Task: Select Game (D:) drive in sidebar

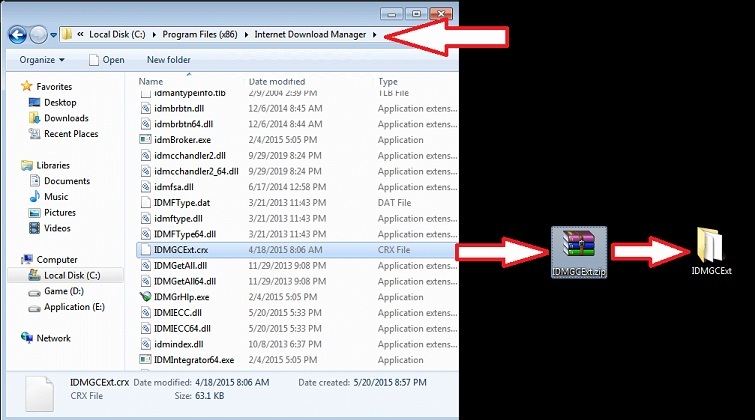Action: coord(66,291)
